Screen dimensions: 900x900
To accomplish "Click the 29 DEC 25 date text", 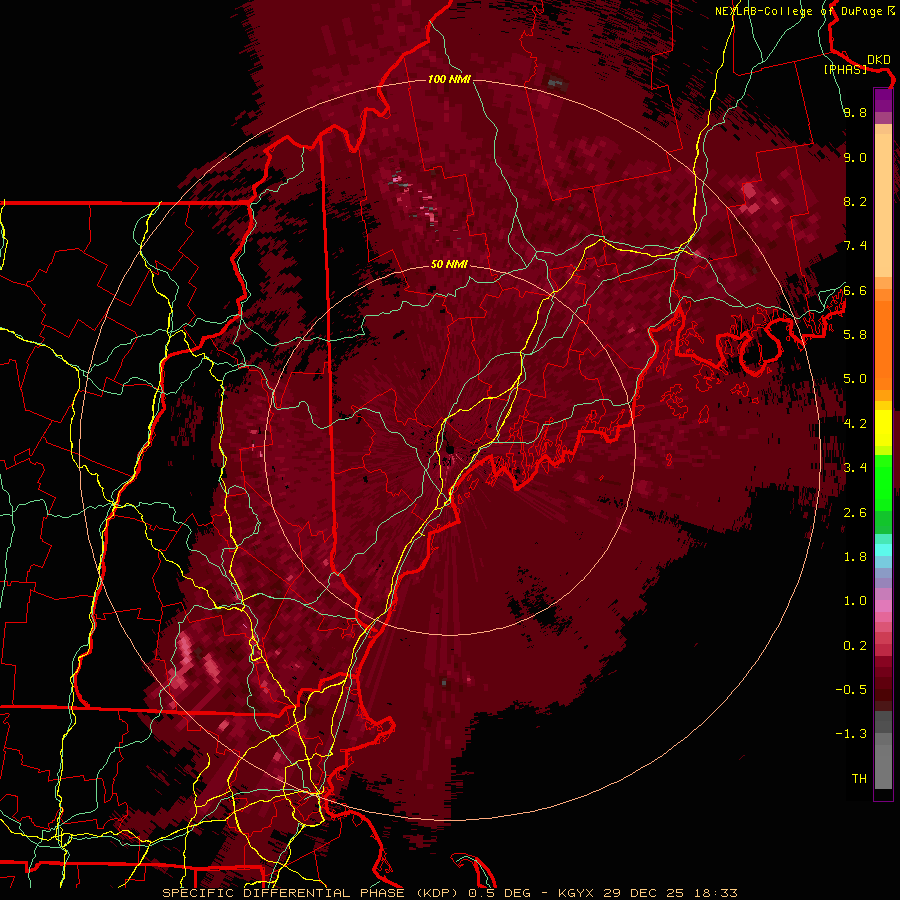I will 643,893.
